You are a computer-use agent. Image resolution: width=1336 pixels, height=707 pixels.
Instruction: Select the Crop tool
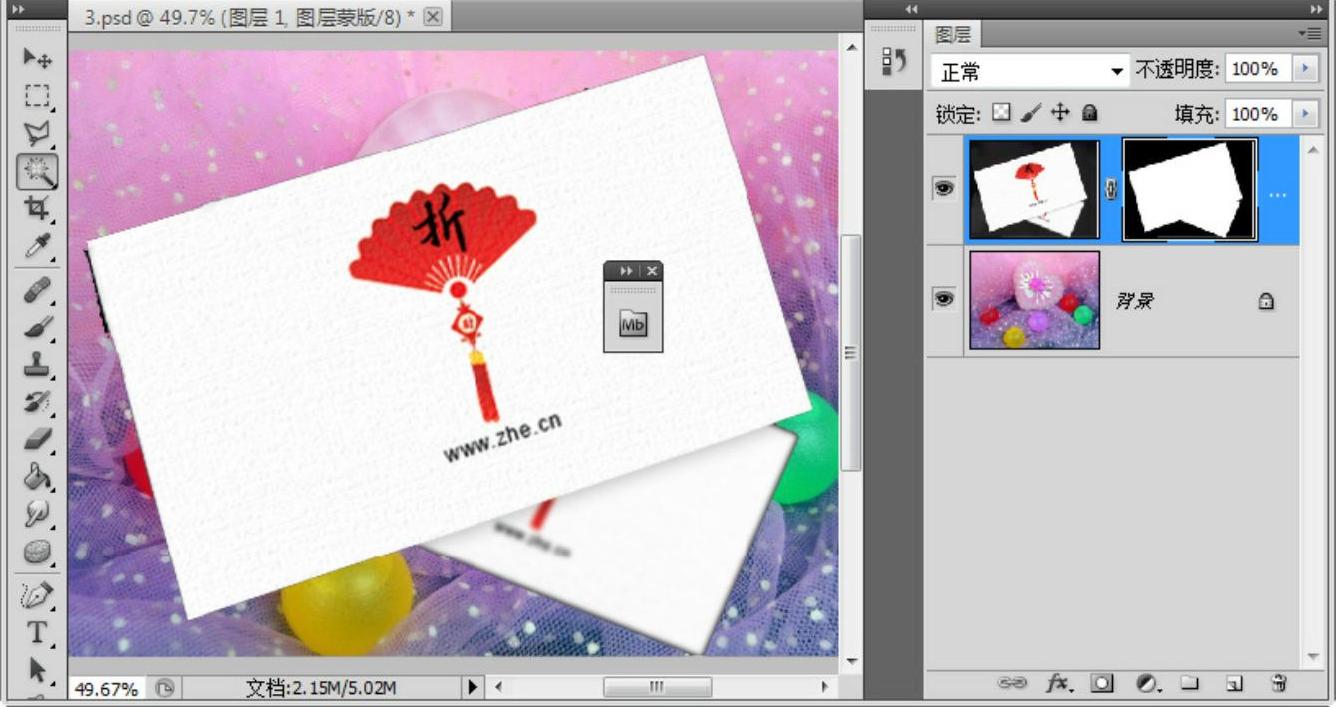pyautogui.click(x=37, y=208)
